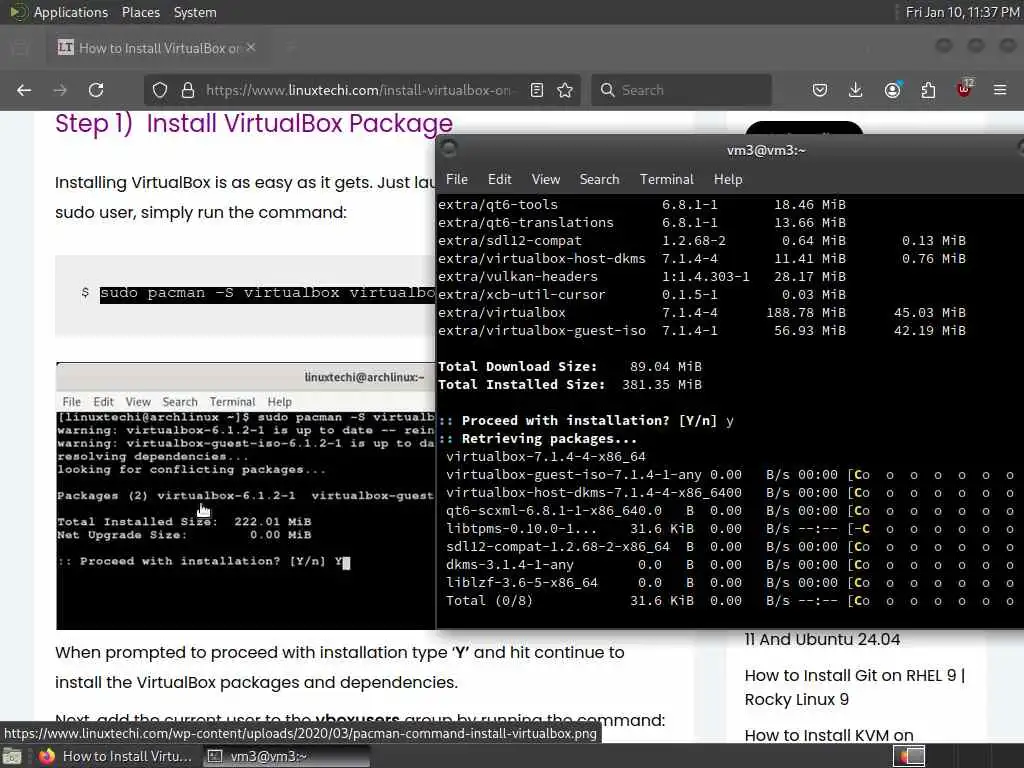Open the vm3 terminal View menu
1024x768 pixels.
coord(545,179)
